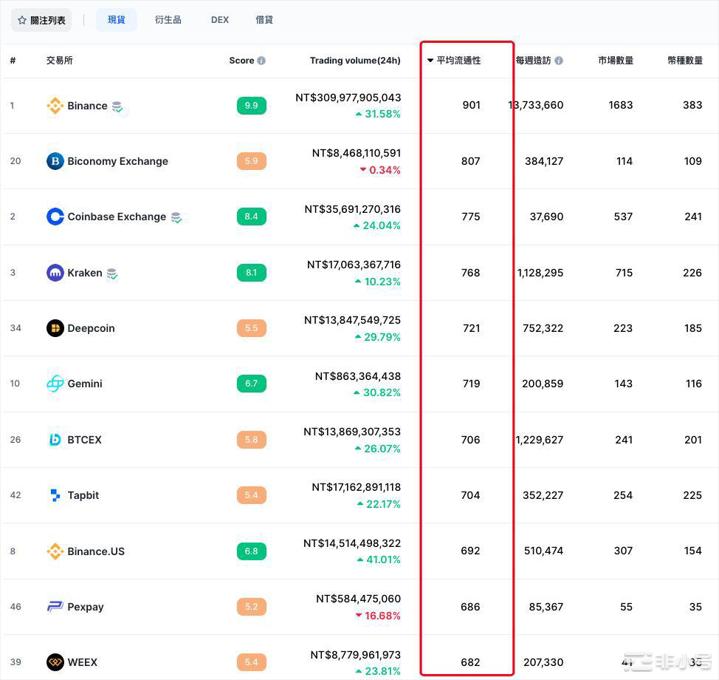Viewport: 719px width, 680px height.
Task: Select volume NT$35,691,270,316 for Coinbase
Action: click(352, 209)
